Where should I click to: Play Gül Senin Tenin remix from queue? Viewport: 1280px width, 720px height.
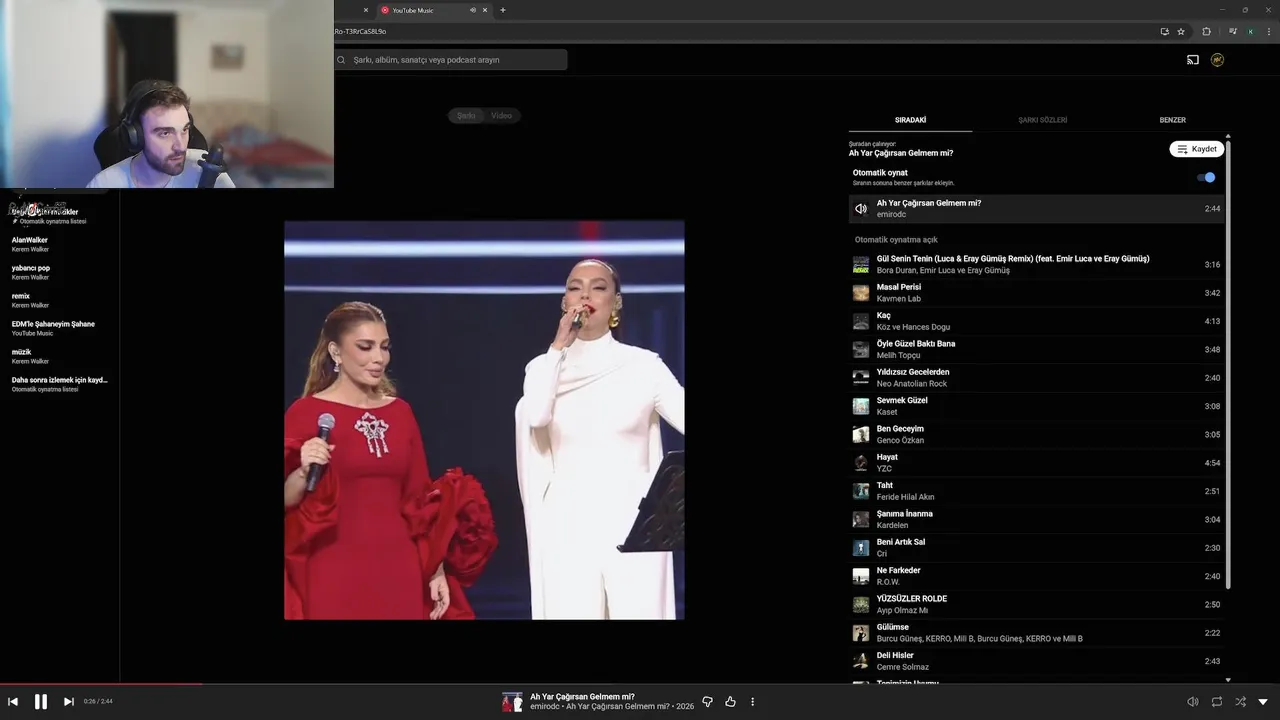pos(1036,265)
